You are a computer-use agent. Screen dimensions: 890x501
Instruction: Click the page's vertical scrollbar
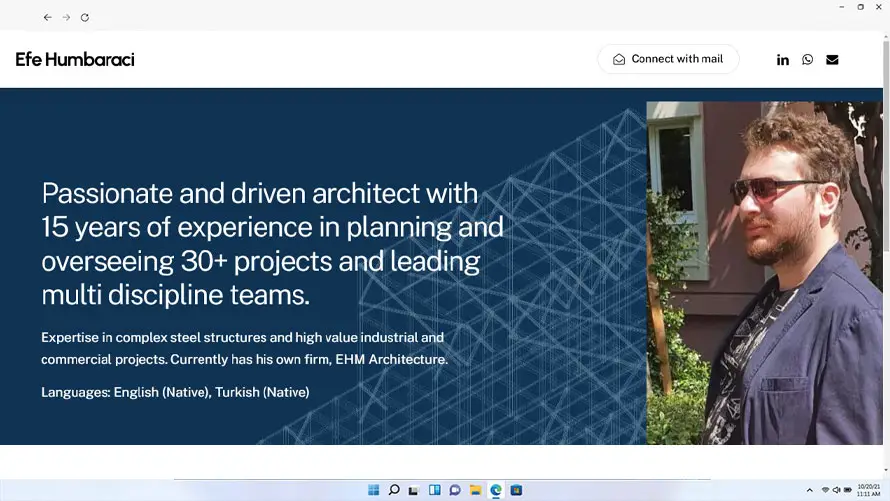click(886, 145)
